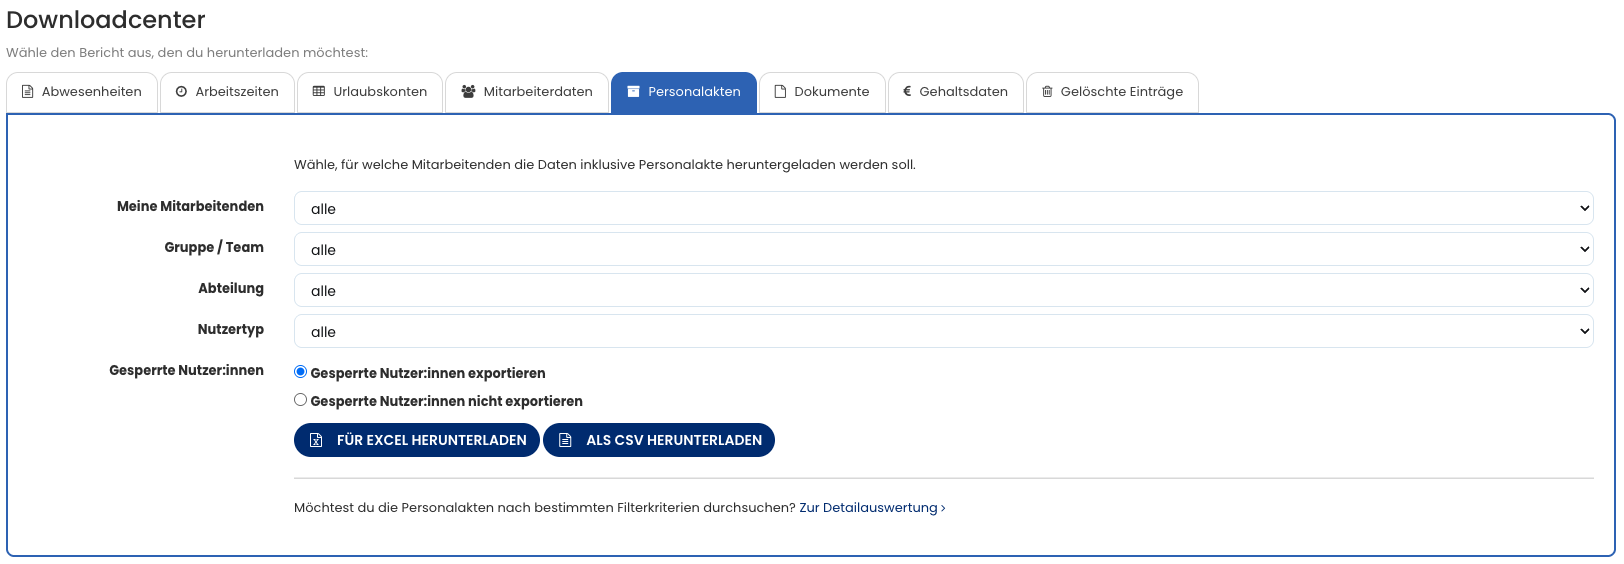Open the Meine Mitarbeitenden dropdown

(943, 208)
